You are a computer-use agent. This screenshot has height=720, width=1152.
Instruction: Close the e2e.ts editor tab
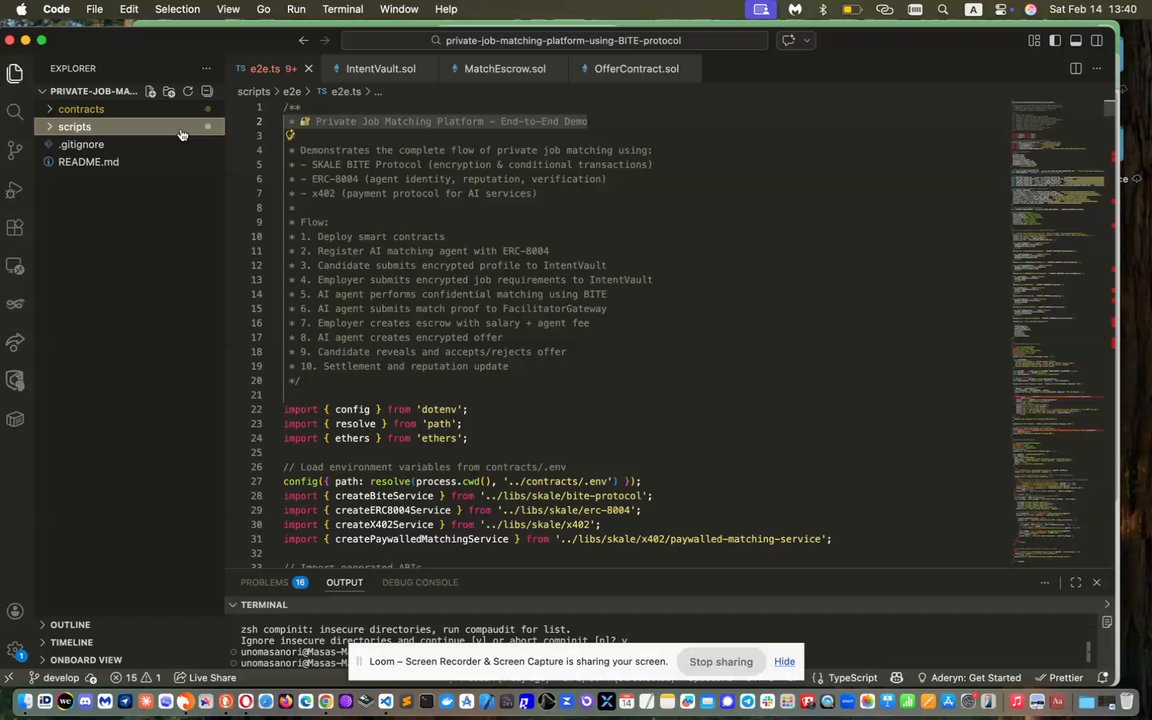coord(309,68)
